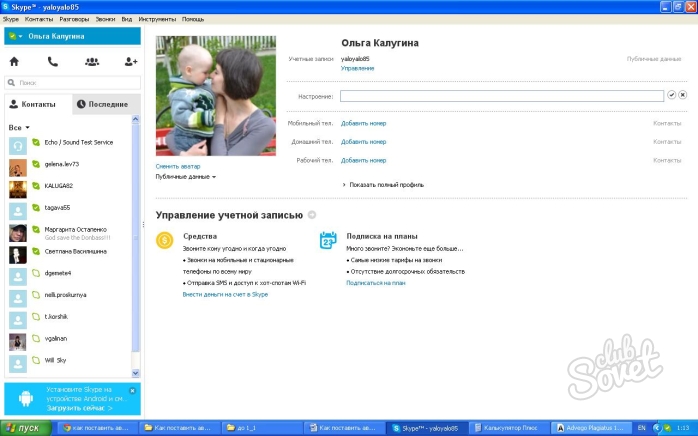Image resolution: width=698 pixels, height=436 pixels.
Task: Open the Звонки menu
Action: point(104,19)
